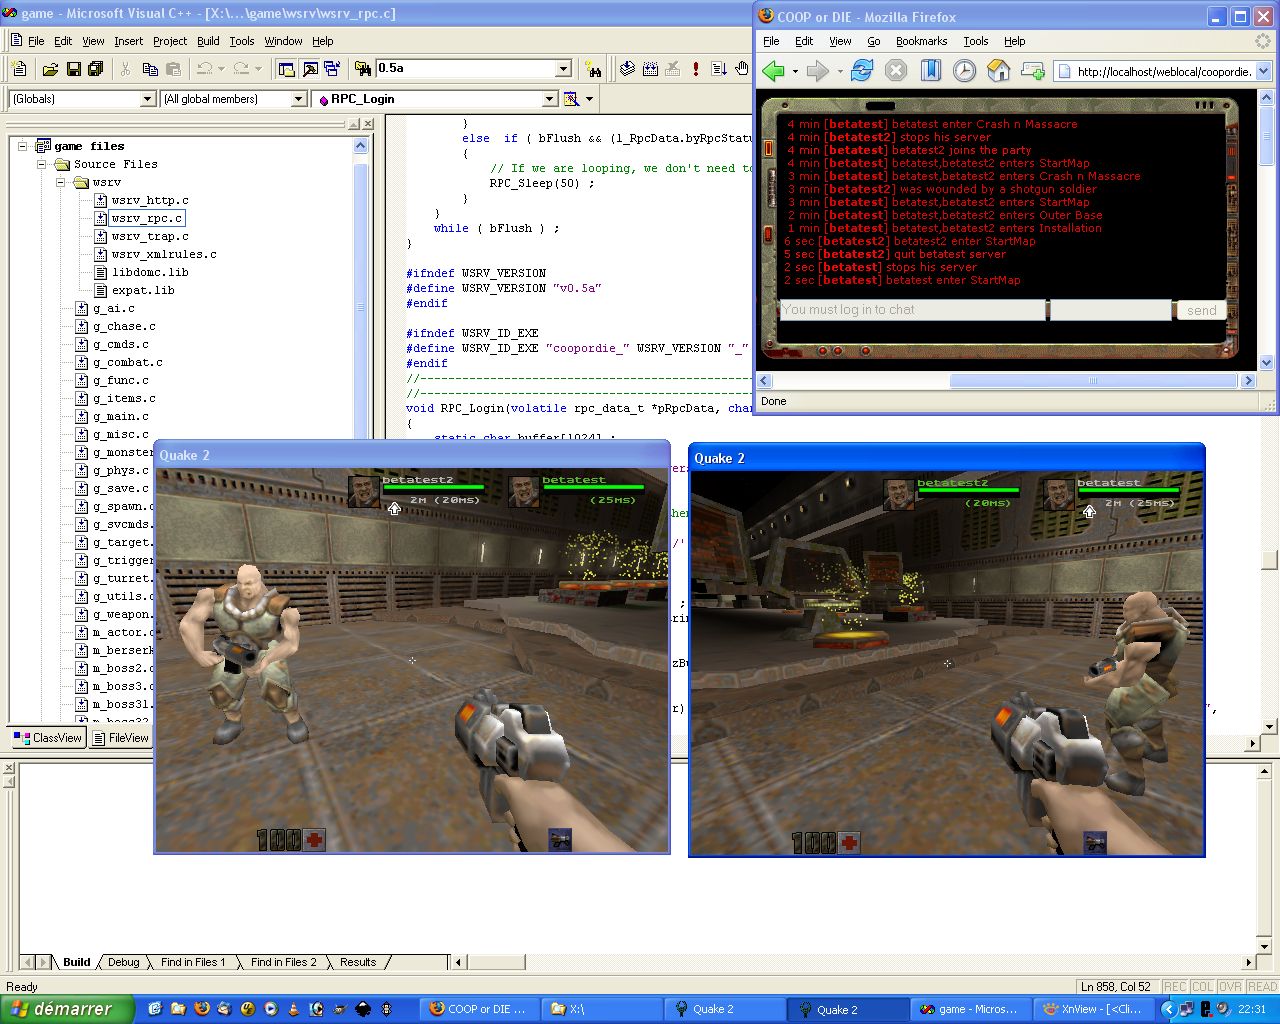This screenshot has height=1024, width=1280.
Task: Open the Find combo box showing 0.5a
Action: pyautogui.click(x=563, y=69)
